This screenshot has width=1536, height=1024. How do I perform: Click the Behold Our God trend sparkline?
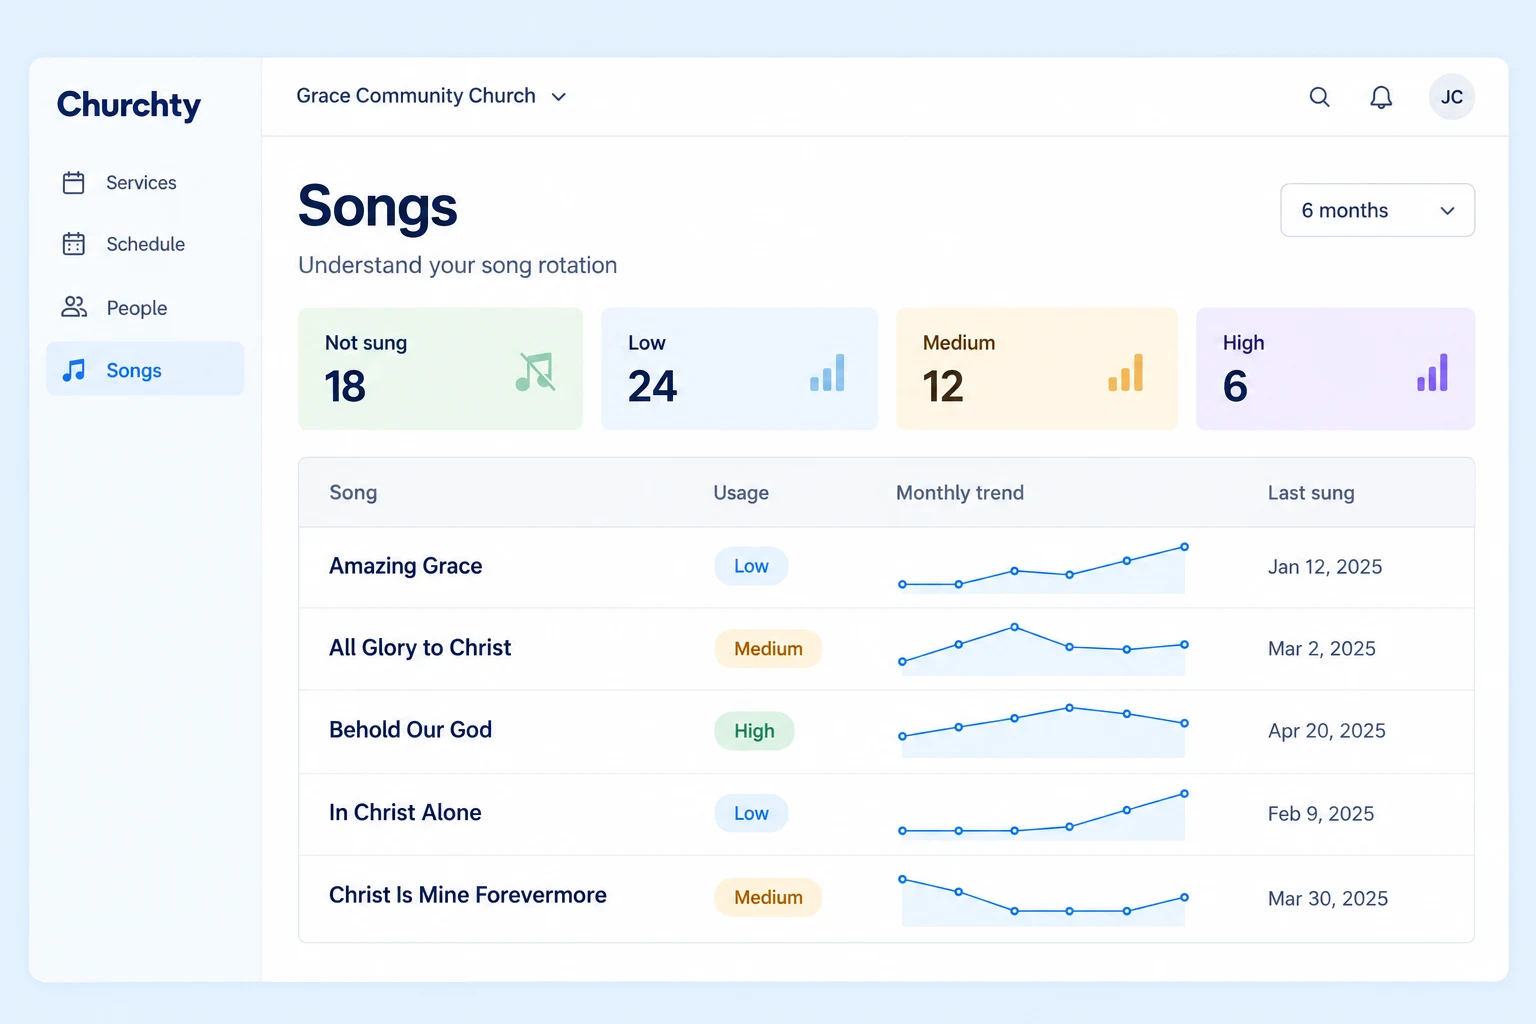(1043, 731)
